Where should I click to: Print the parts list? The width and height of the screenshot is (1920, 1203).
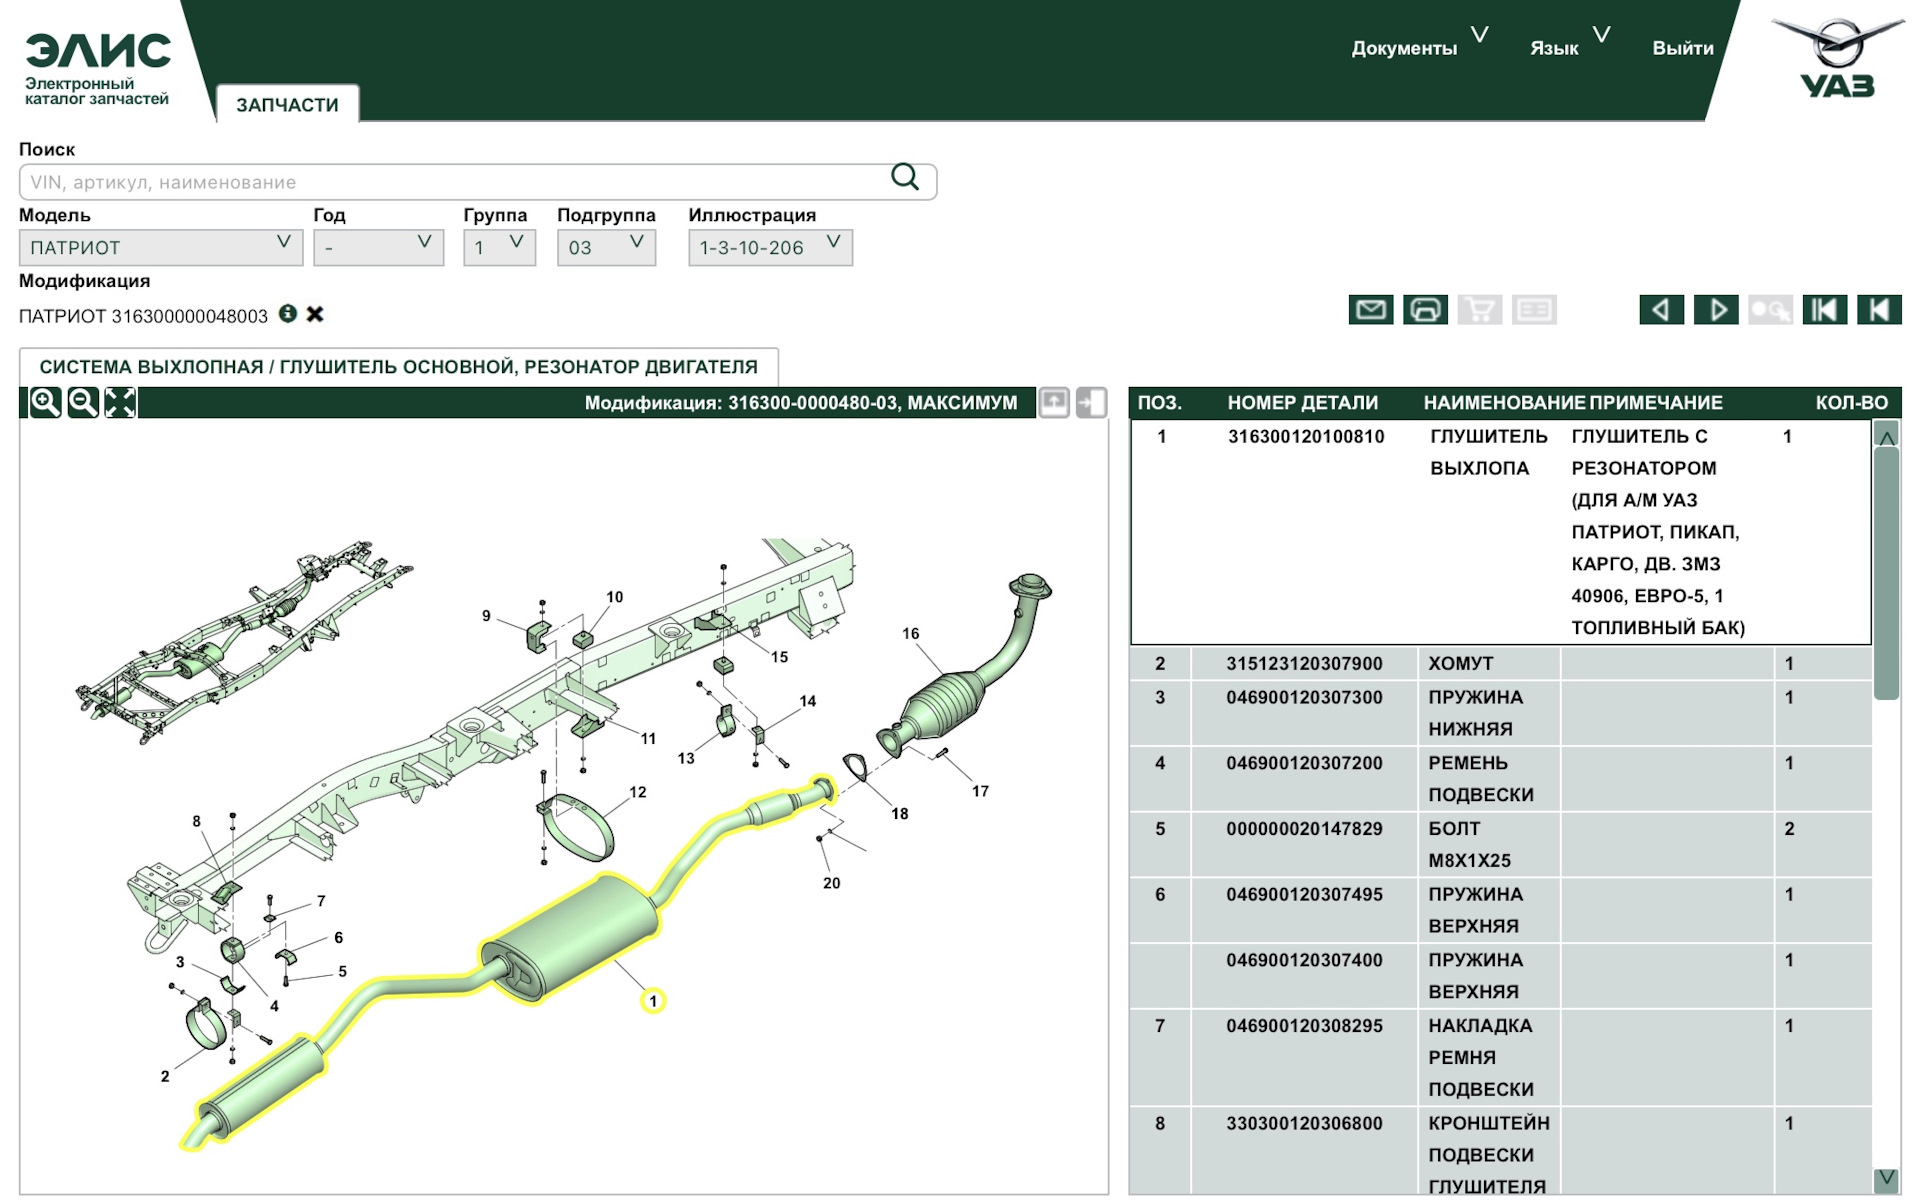pos(1425,310)
